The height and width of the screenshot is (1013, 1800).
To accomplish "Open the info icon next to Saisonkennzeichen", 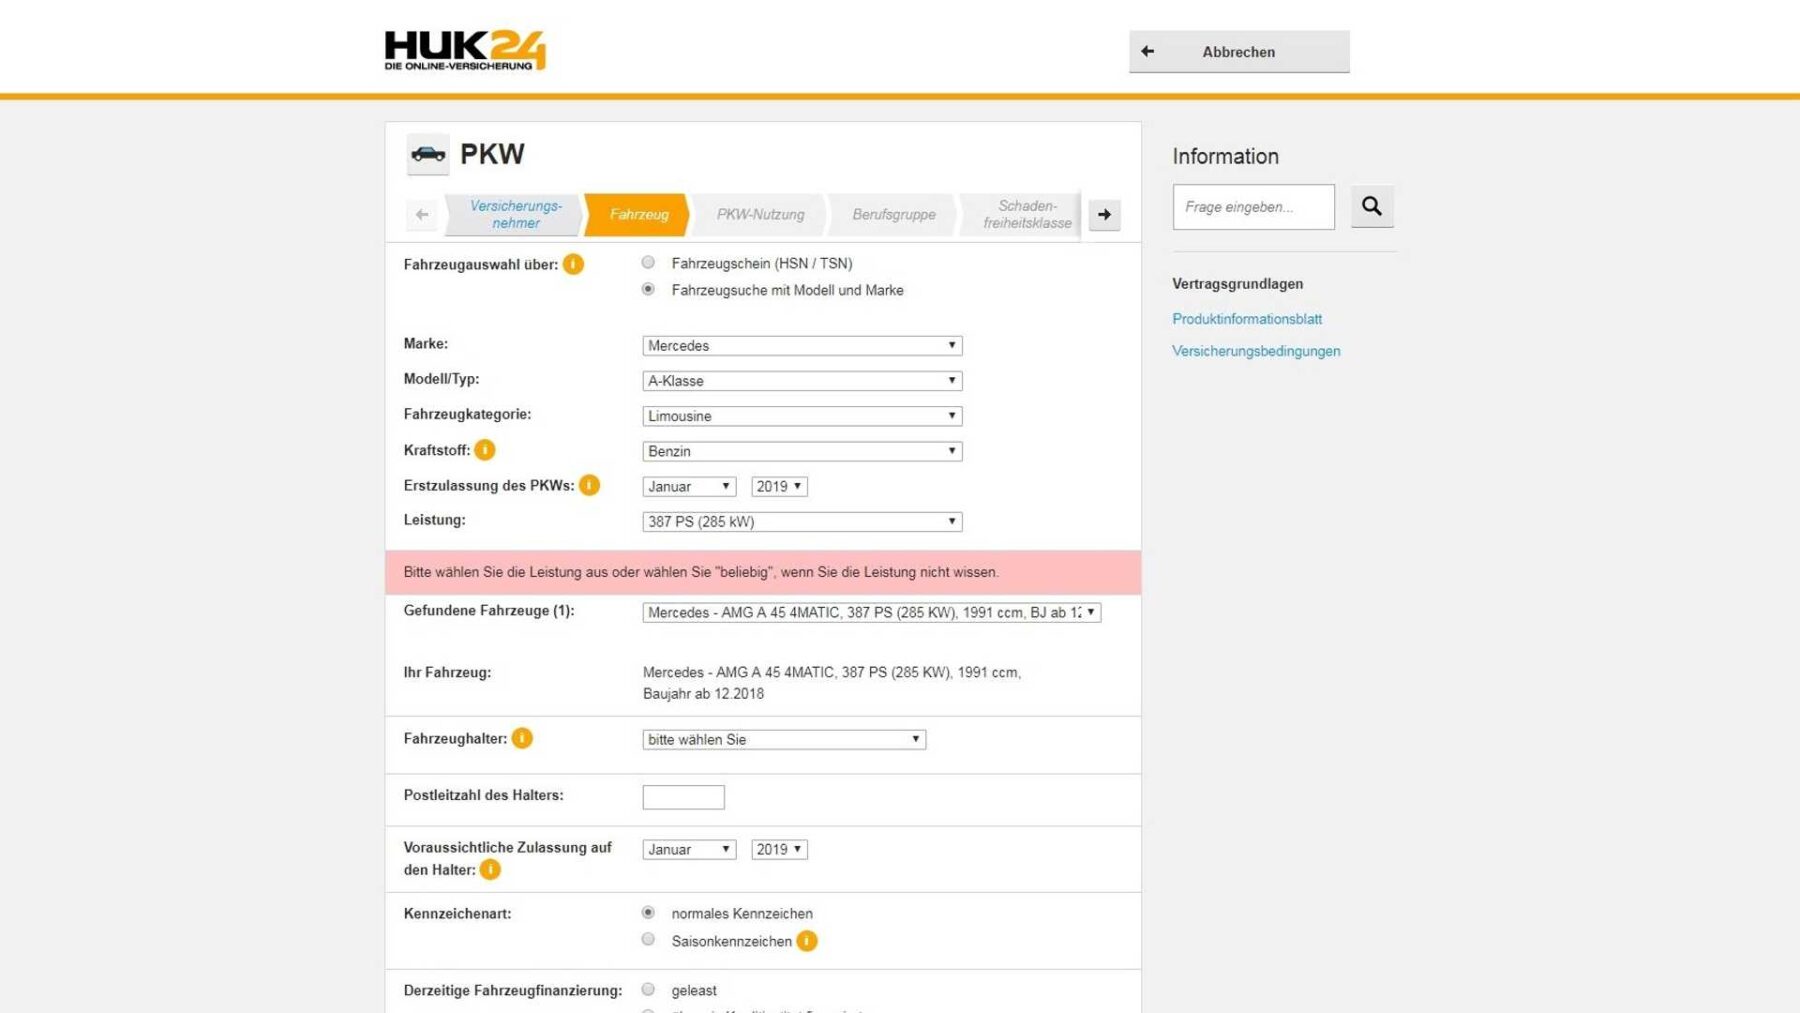I will [x=807, y=941].
